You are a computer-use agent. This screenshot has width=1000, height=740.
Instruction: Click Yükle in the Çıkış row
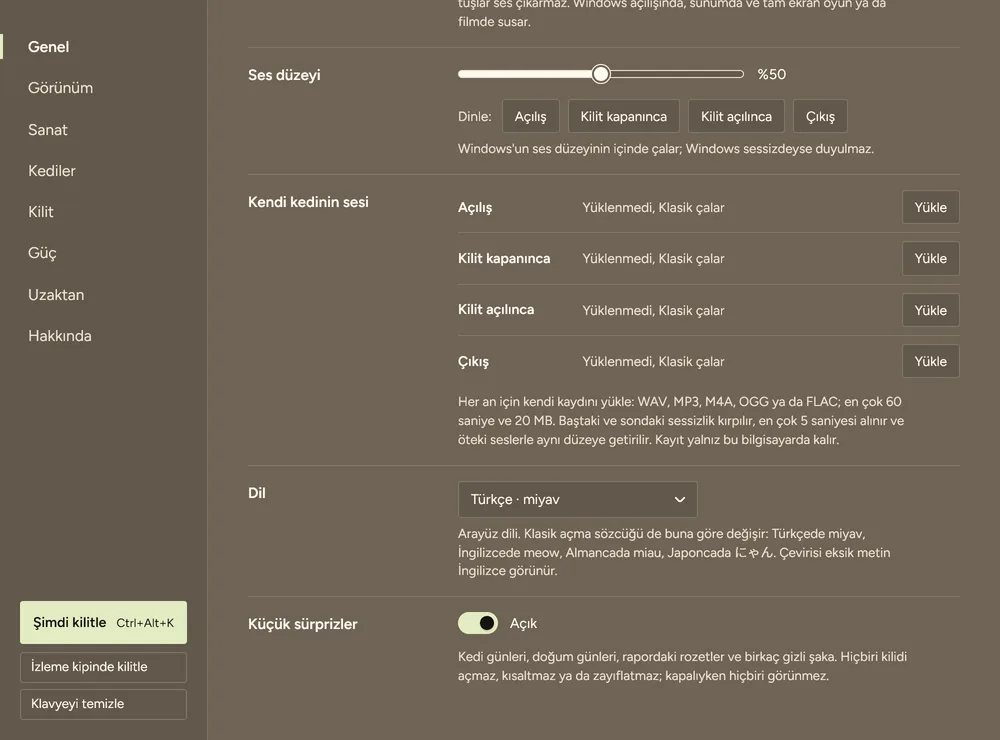(x=930, y=361)
